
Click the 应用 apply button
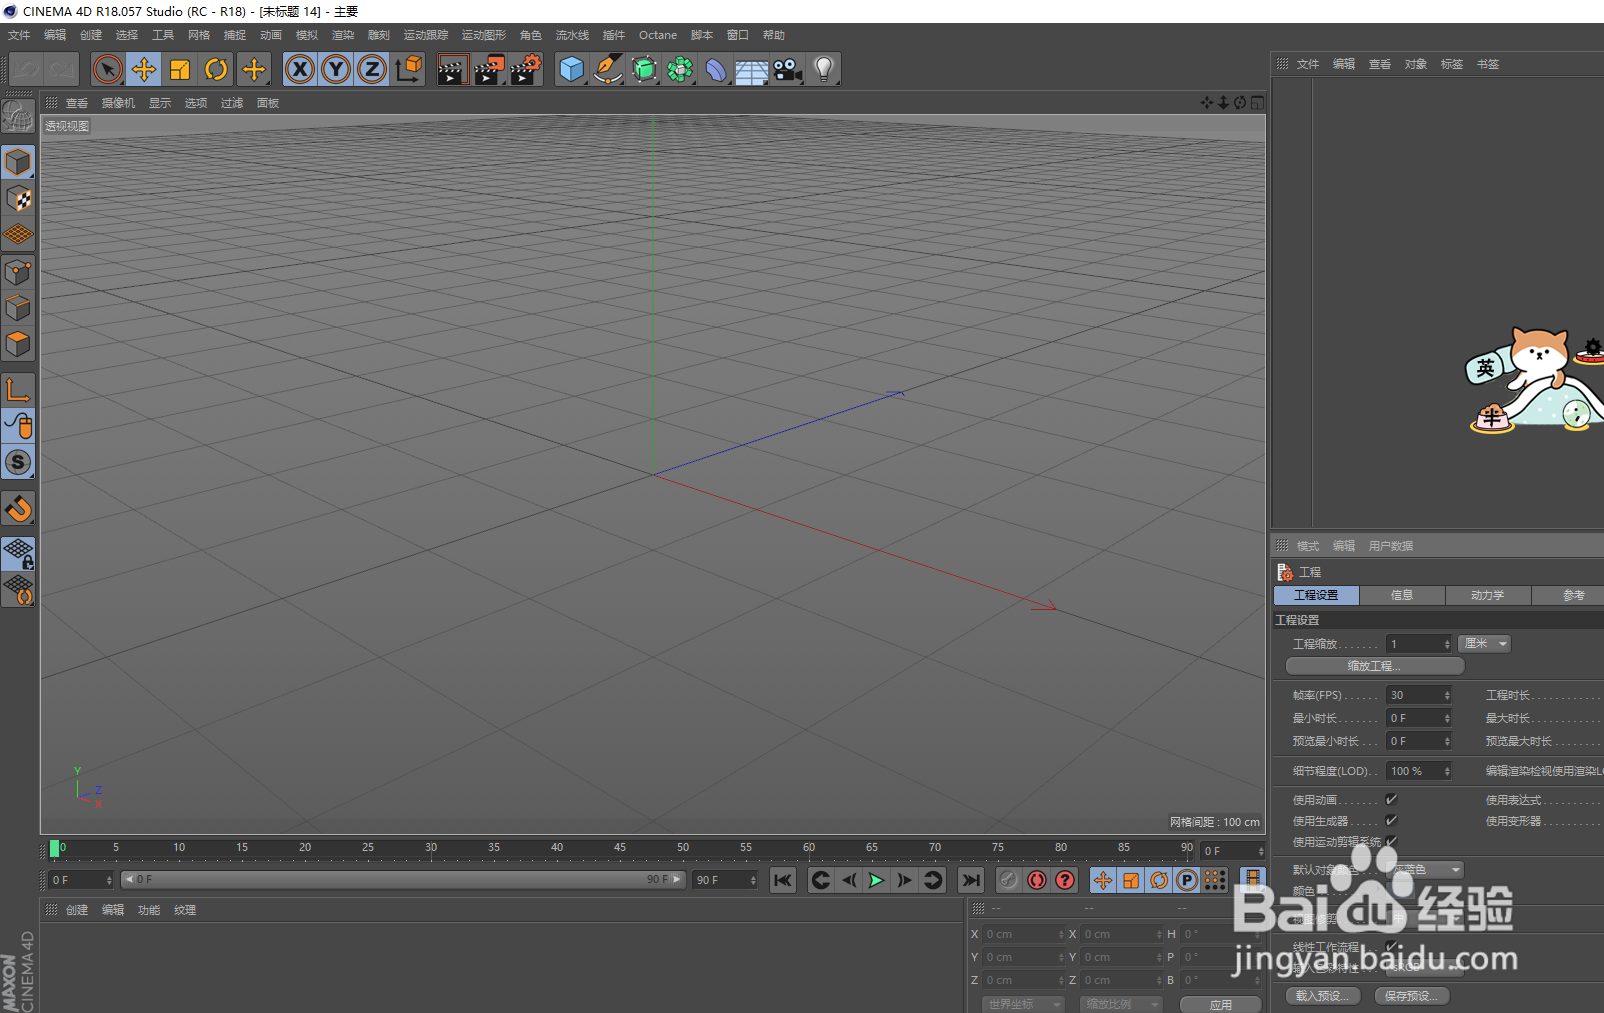click(1221, 1005)
